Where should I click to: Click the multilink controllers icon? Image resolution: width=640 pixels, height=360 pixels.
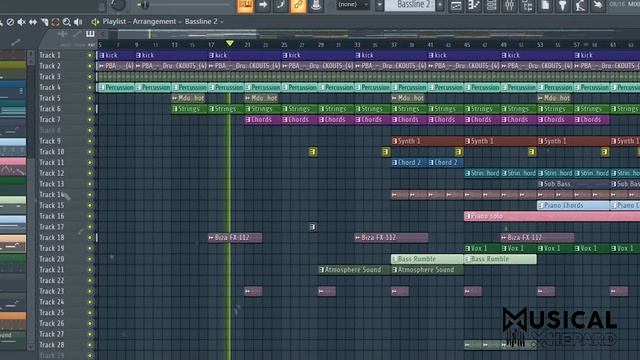pyautogui.click(x=316, y=5)
